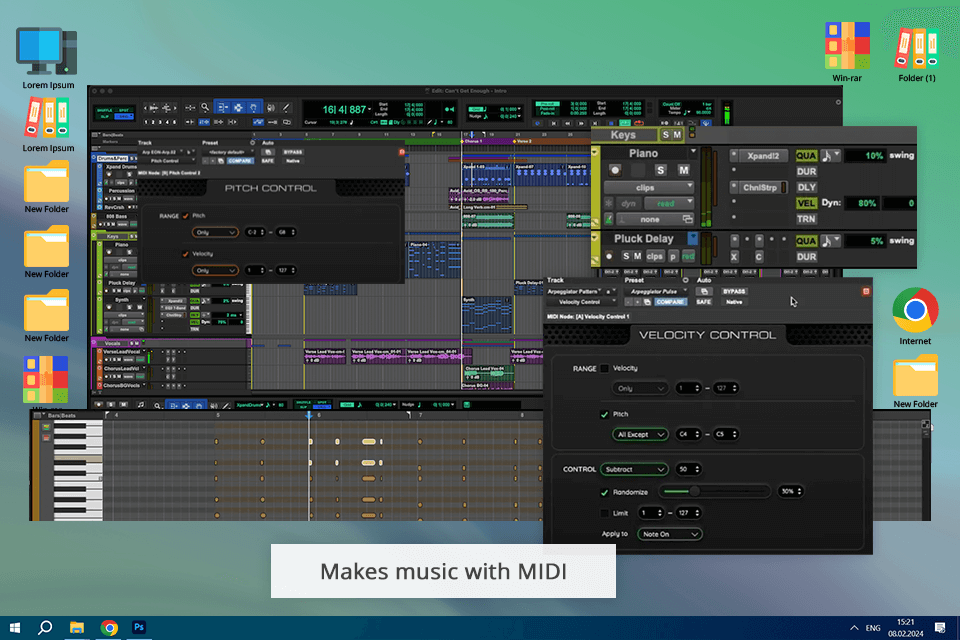Open taskbar search

pyautogui.click(x=45, y=628)
